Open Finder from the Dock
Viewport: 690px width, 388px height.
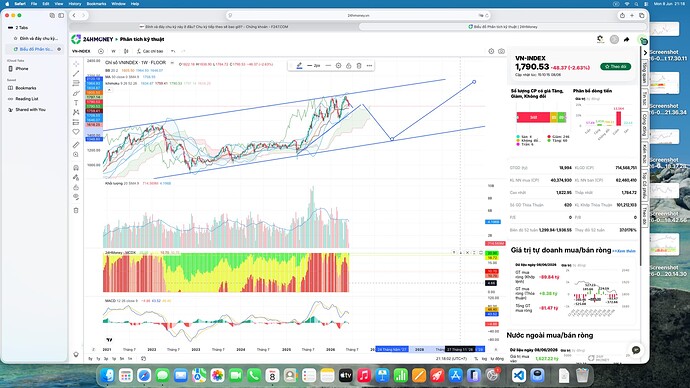tap(107, 375)
